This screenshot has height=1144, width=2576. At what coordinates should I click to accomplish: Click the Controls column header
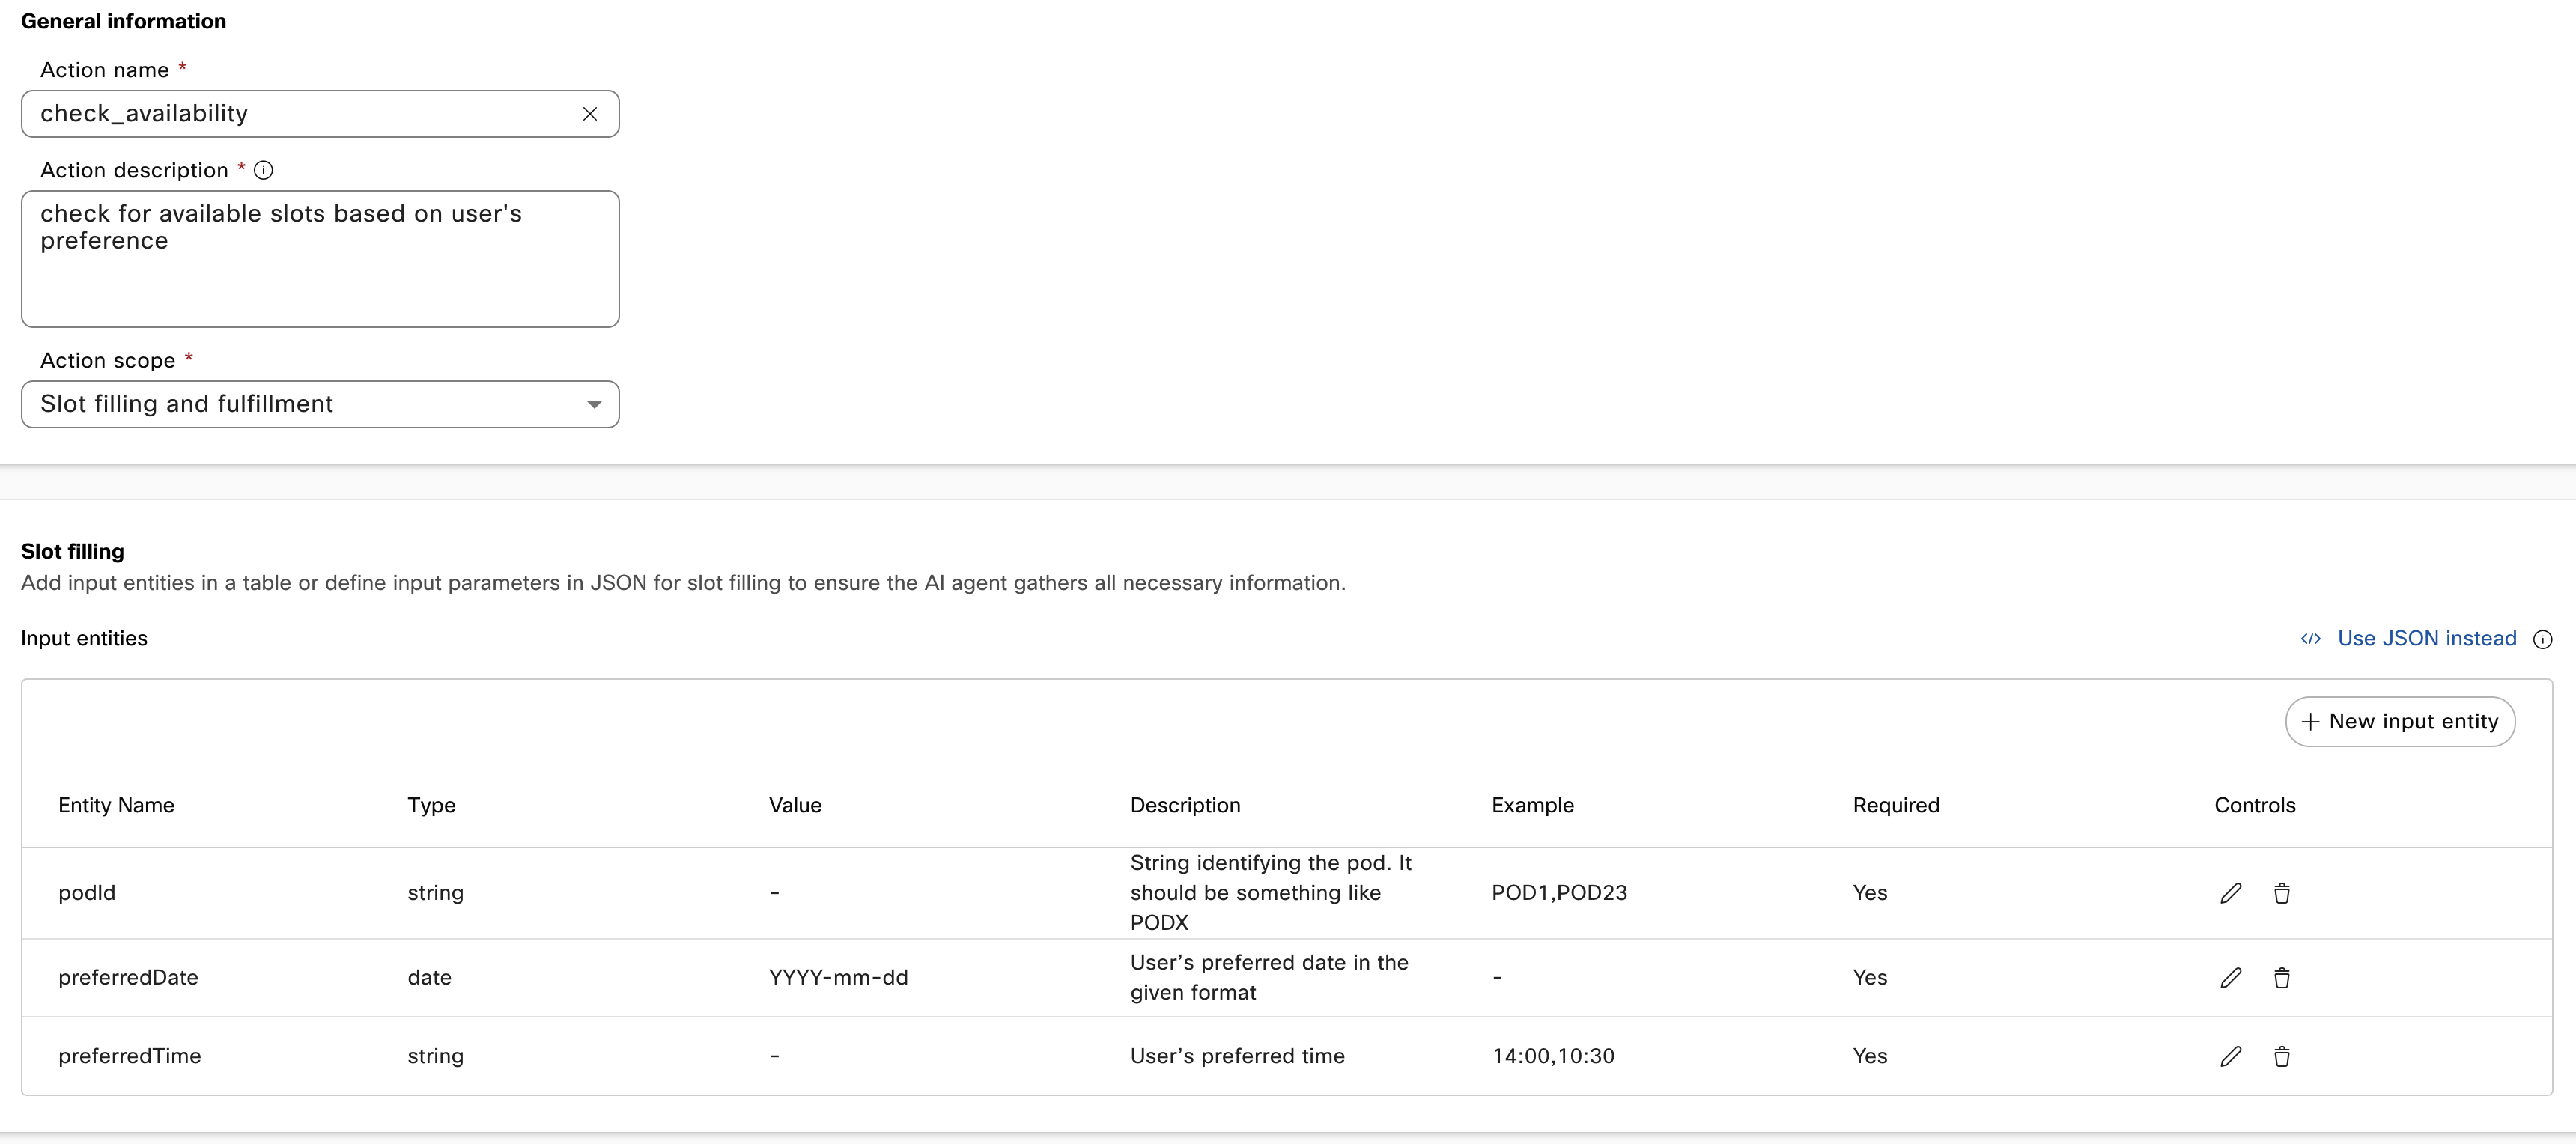pyautogui.click(x=2254, y=806)
